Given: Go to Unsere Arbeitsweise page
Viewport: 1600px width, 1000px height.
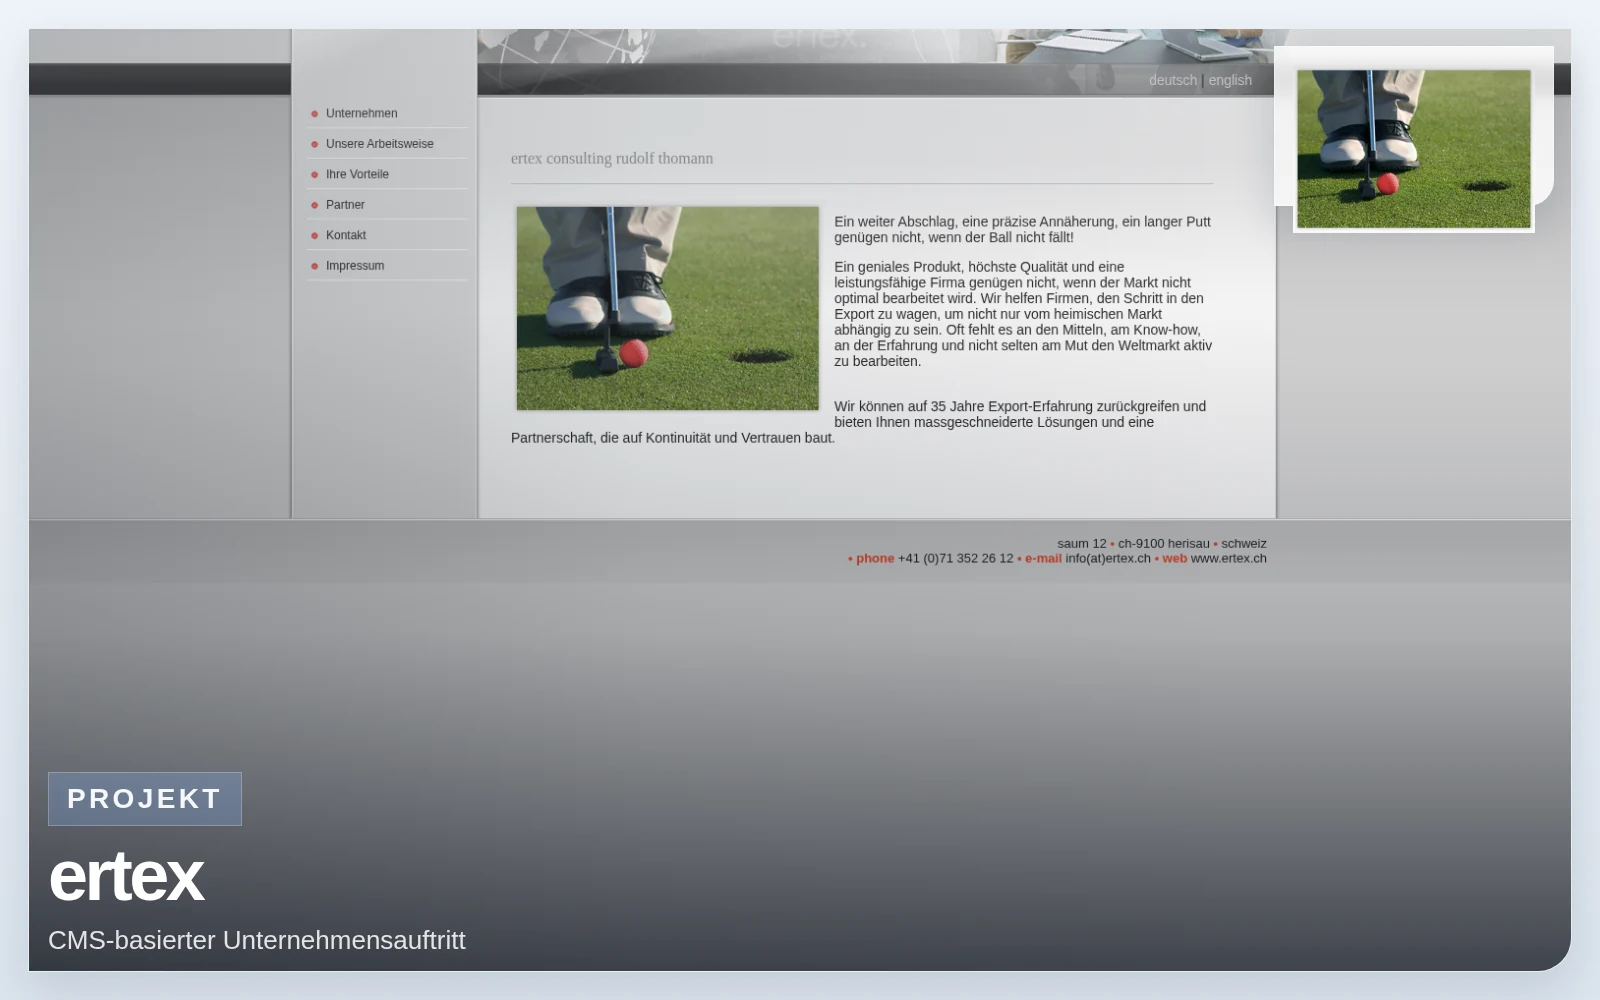Looking at the screenshot, I should coord(379,144).
